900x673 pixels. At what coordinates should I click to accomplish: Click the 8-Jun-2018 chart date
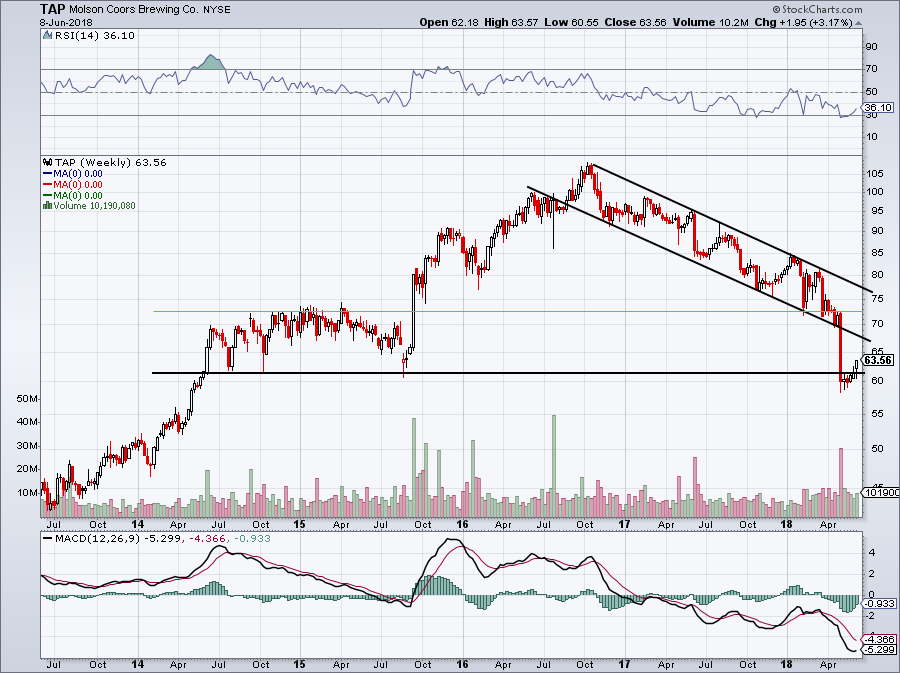pos(66,22)
